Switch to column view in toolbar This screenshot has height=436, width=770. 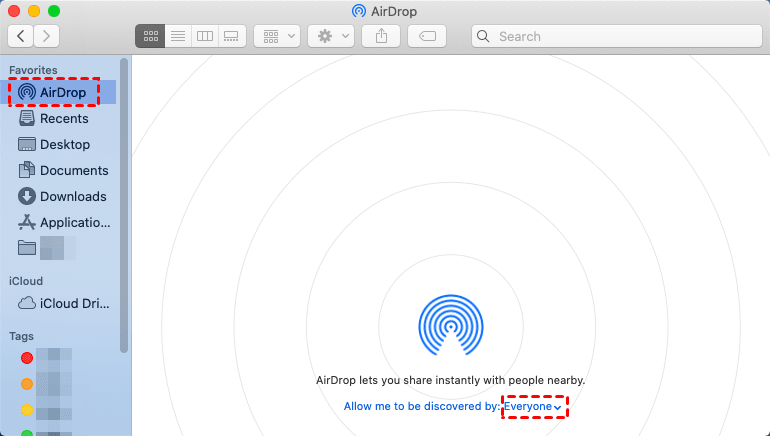(x=205, y=36)
